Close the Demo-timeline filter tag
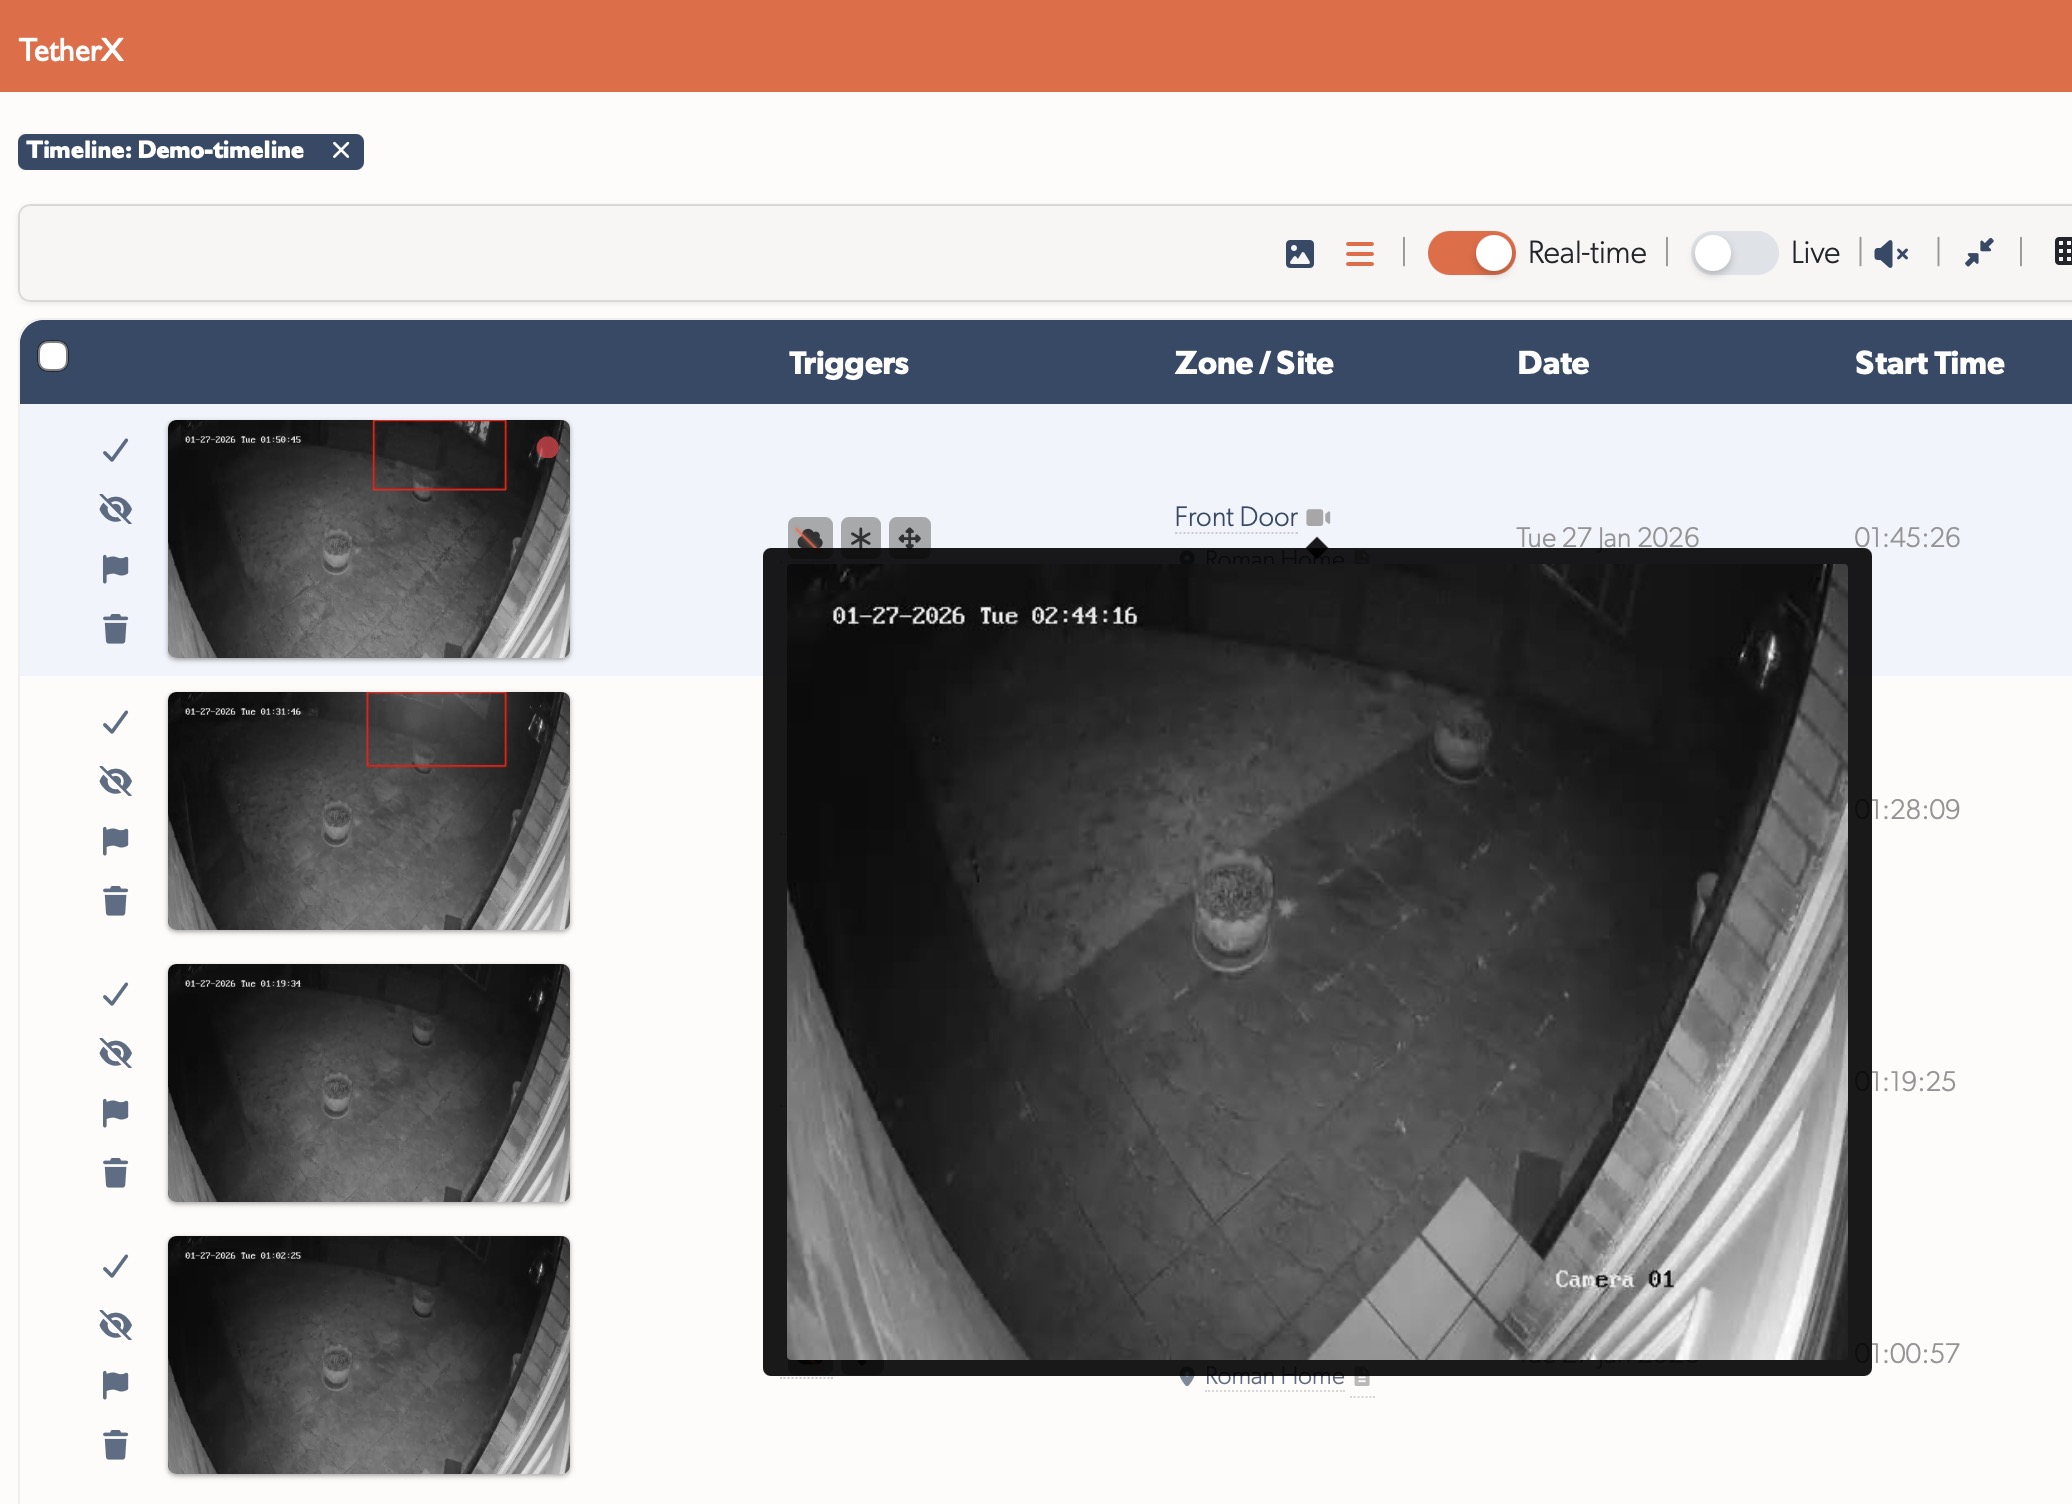Screen dimensions: 2072x1504 (340, 151)
